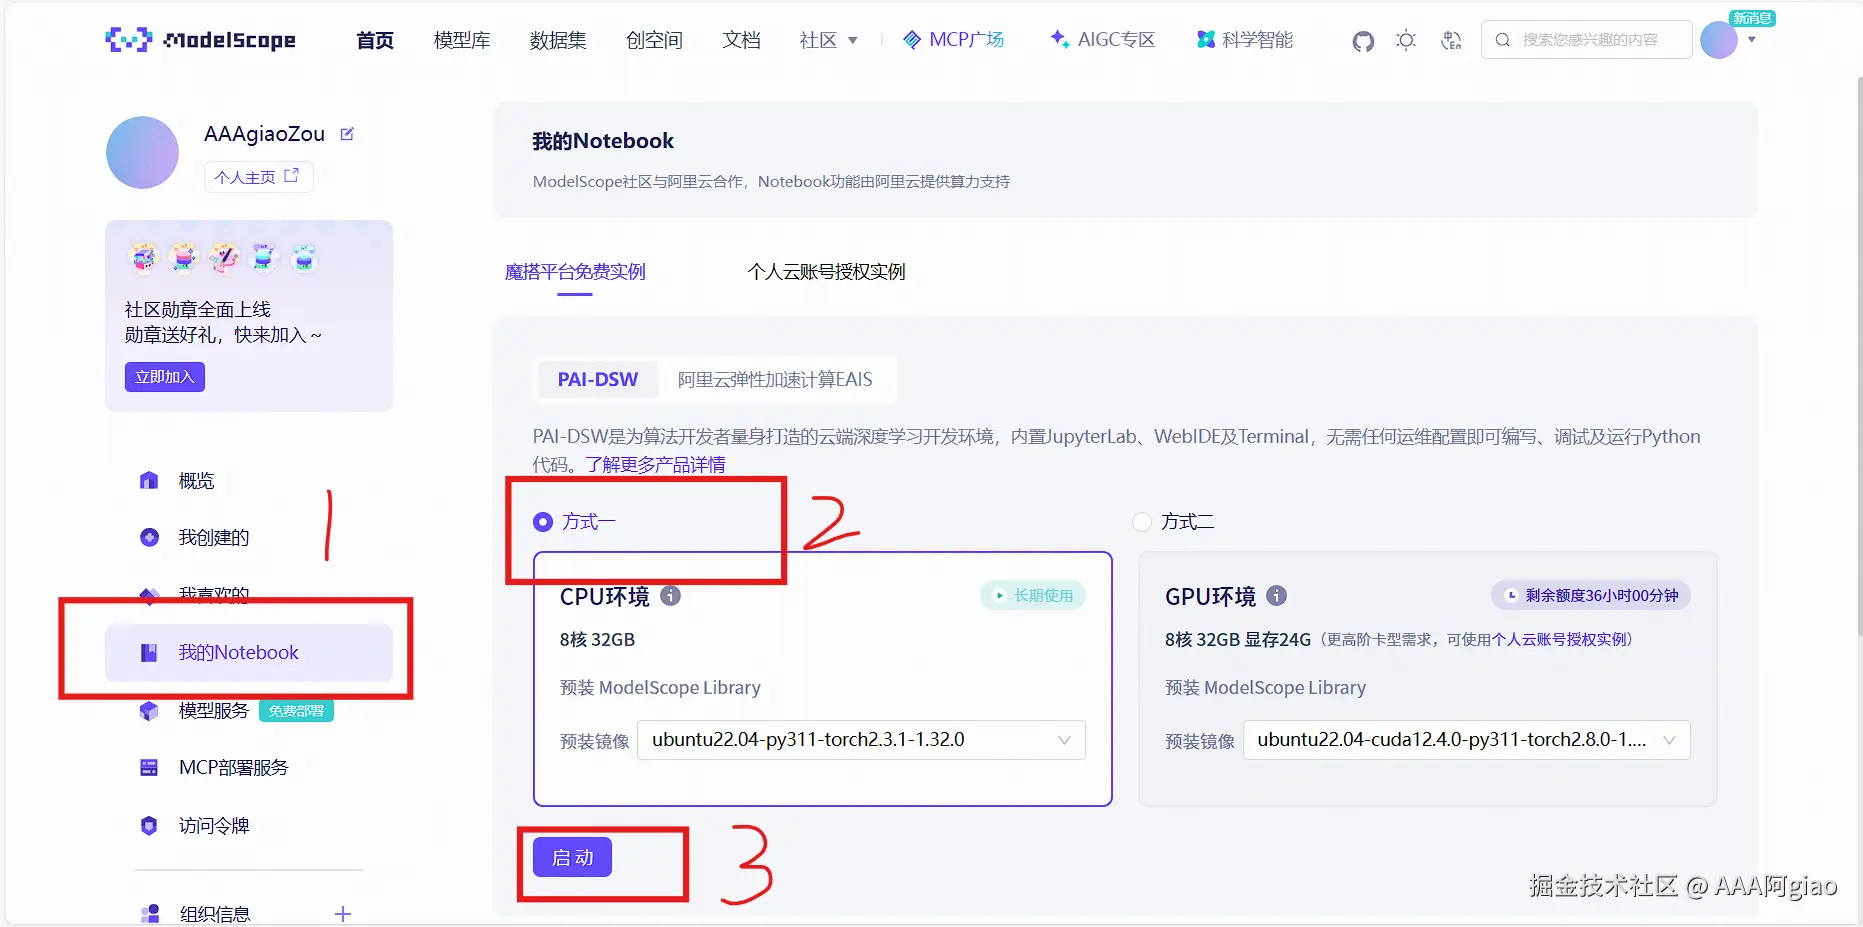The image size is (1863, 927).
Task: Click the 我的Notebook bookmark icon
Action: [149, 653]
